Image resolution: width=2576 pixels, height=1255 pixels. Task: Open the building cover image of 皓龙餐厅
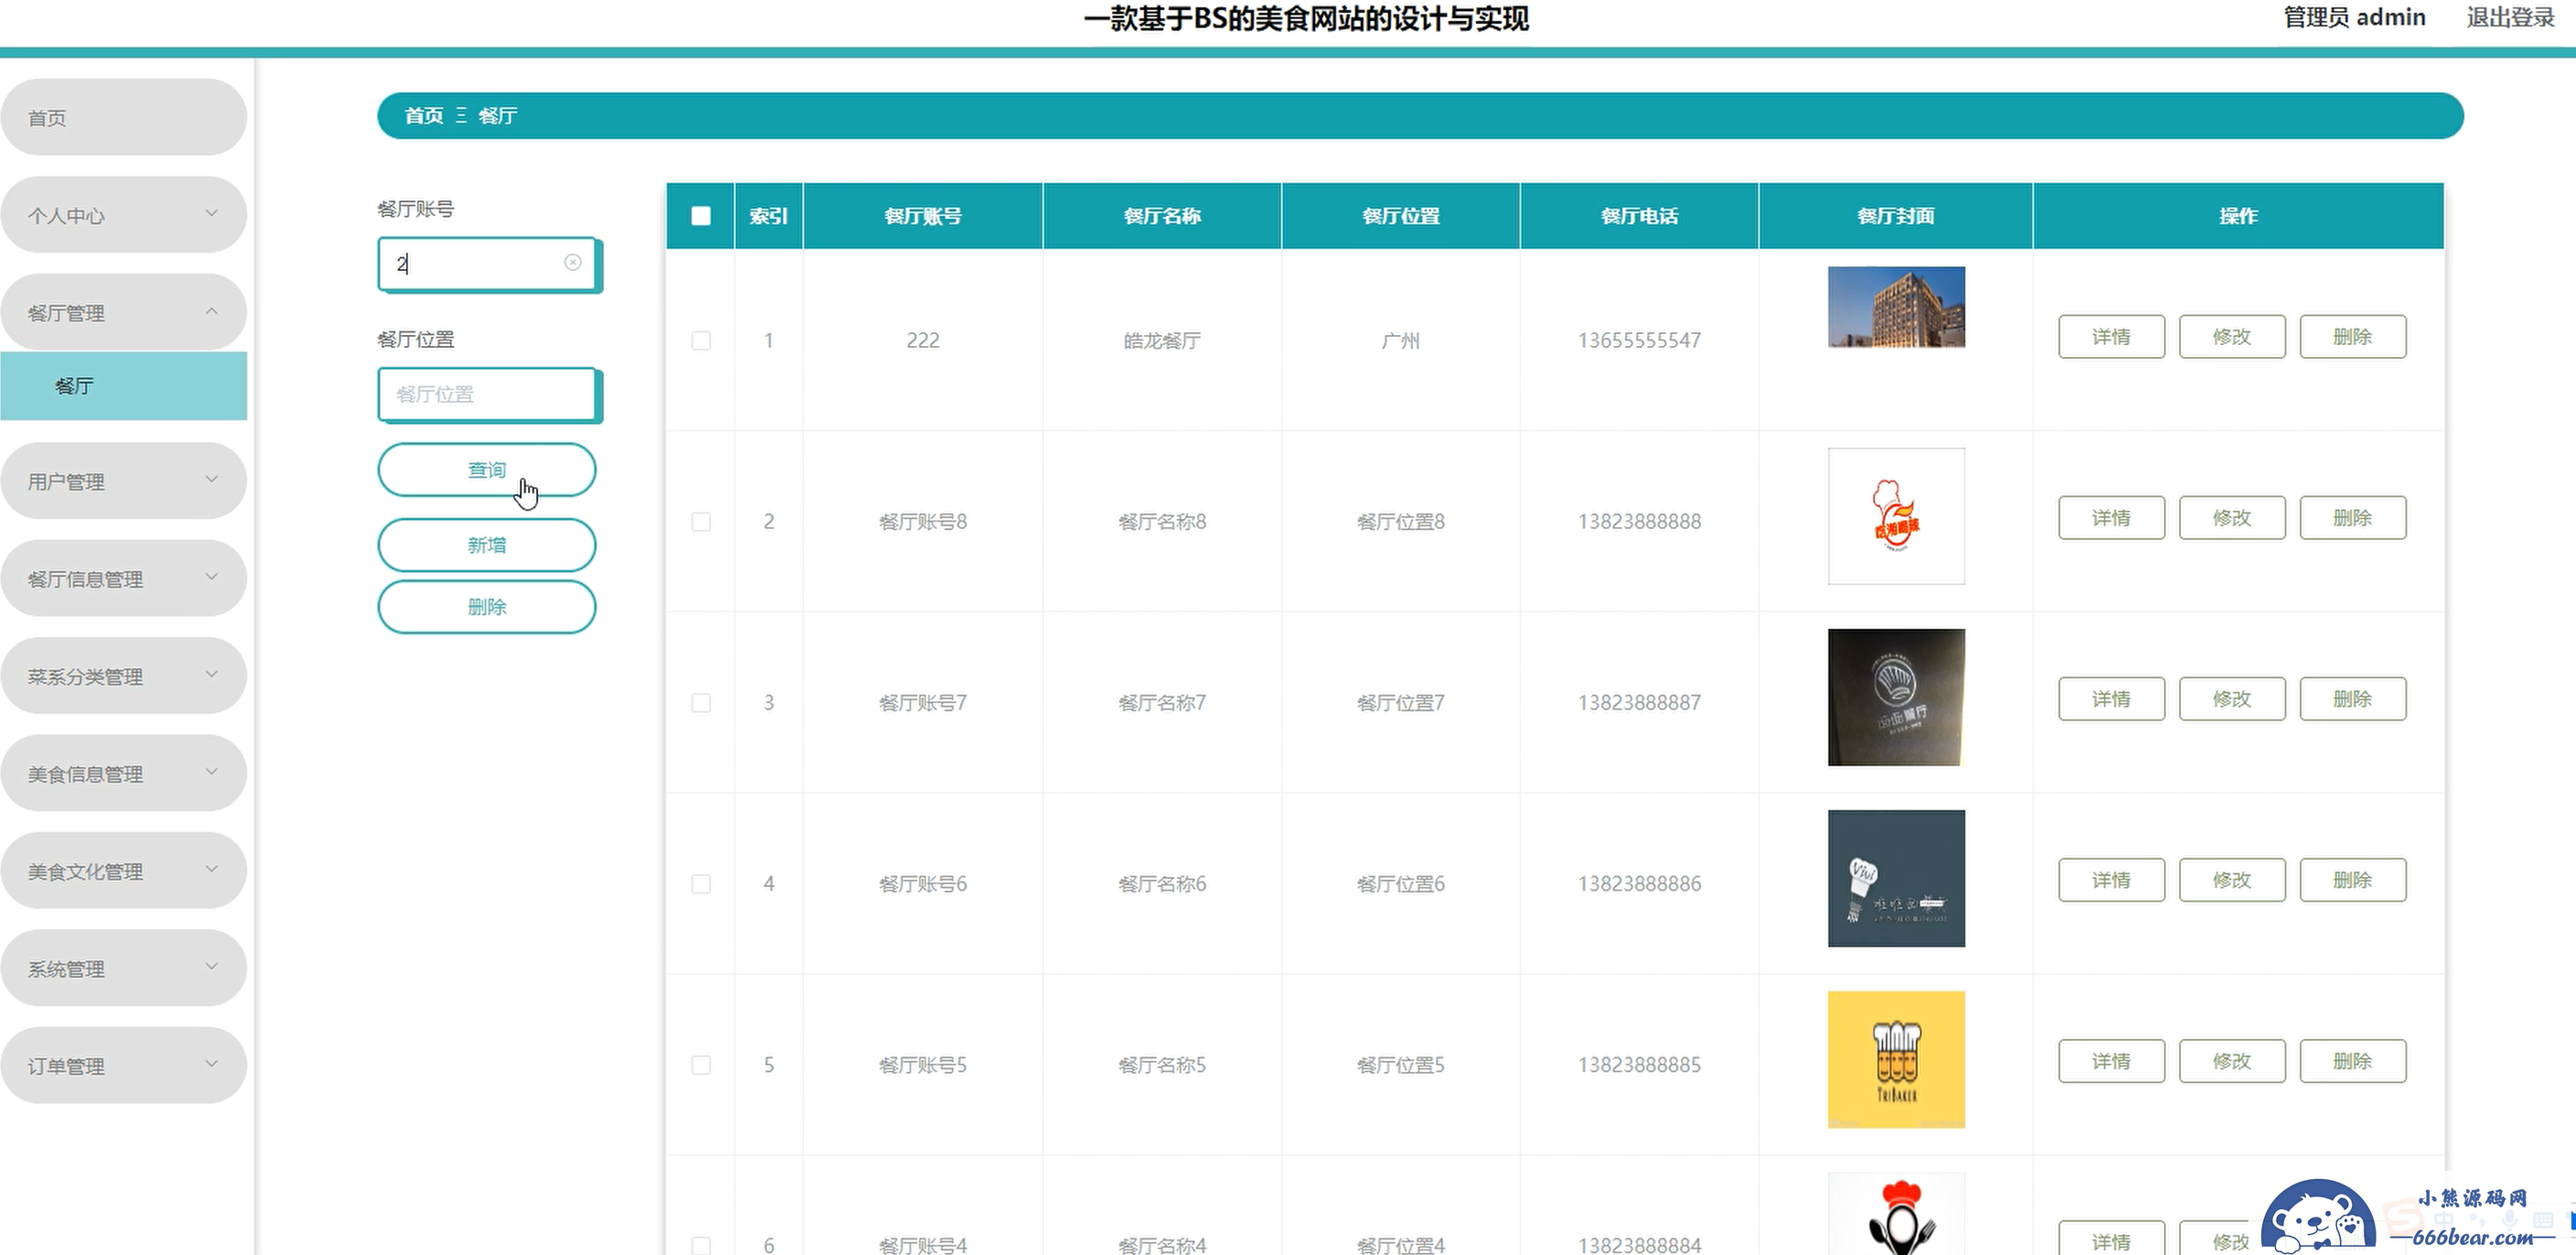point(1896,307)
